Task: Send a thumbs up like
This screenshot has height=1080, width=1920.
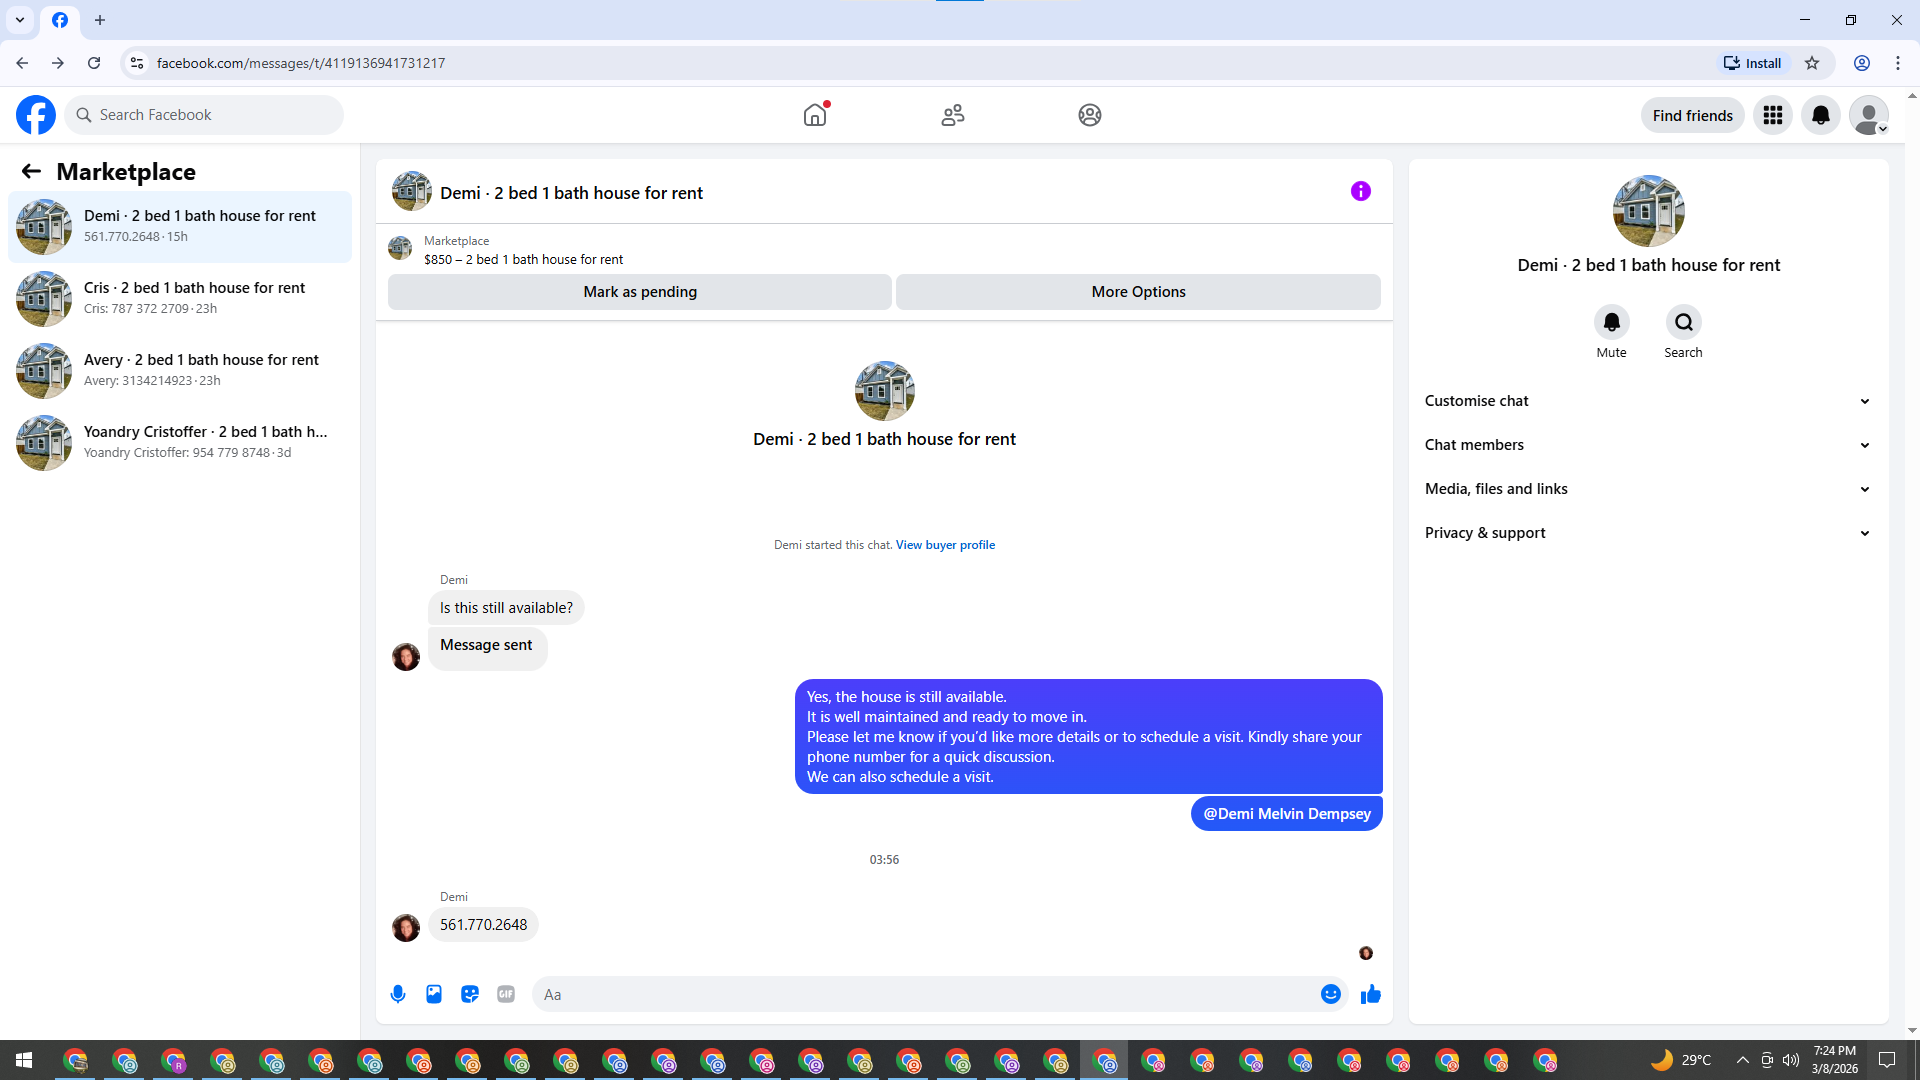Action: (1371, 994)
